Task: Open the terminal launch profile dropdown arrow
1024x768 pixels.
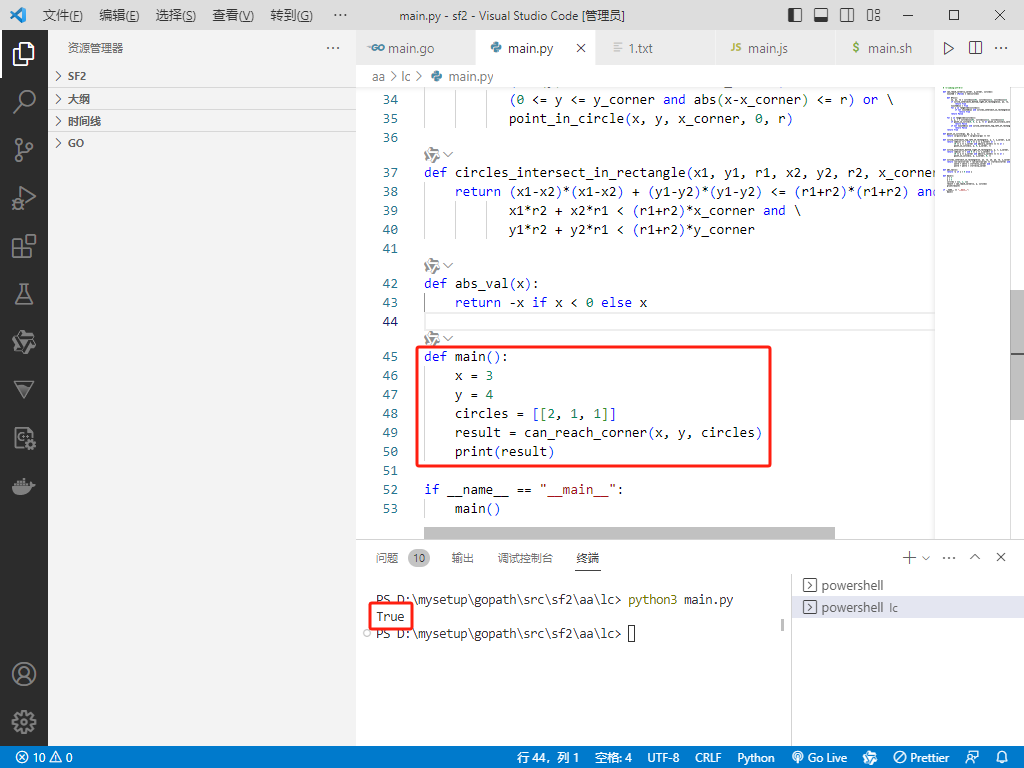Action: click(926, 558)
